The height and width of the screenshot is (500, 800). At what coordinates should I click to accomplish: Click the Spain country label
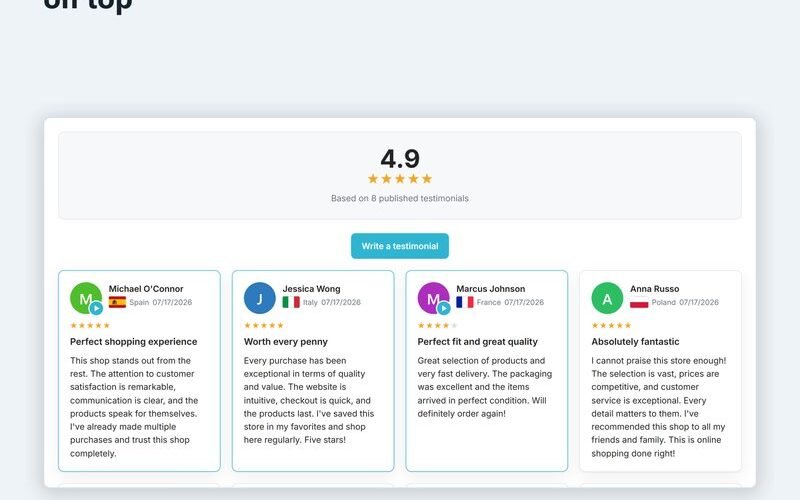click(139, 302)
